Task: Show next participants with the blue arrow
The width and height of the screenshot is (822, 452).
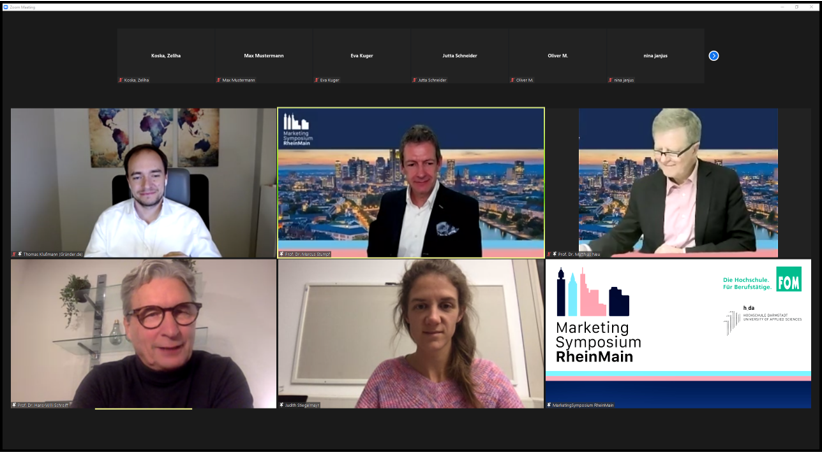Action: pos(713,56)
